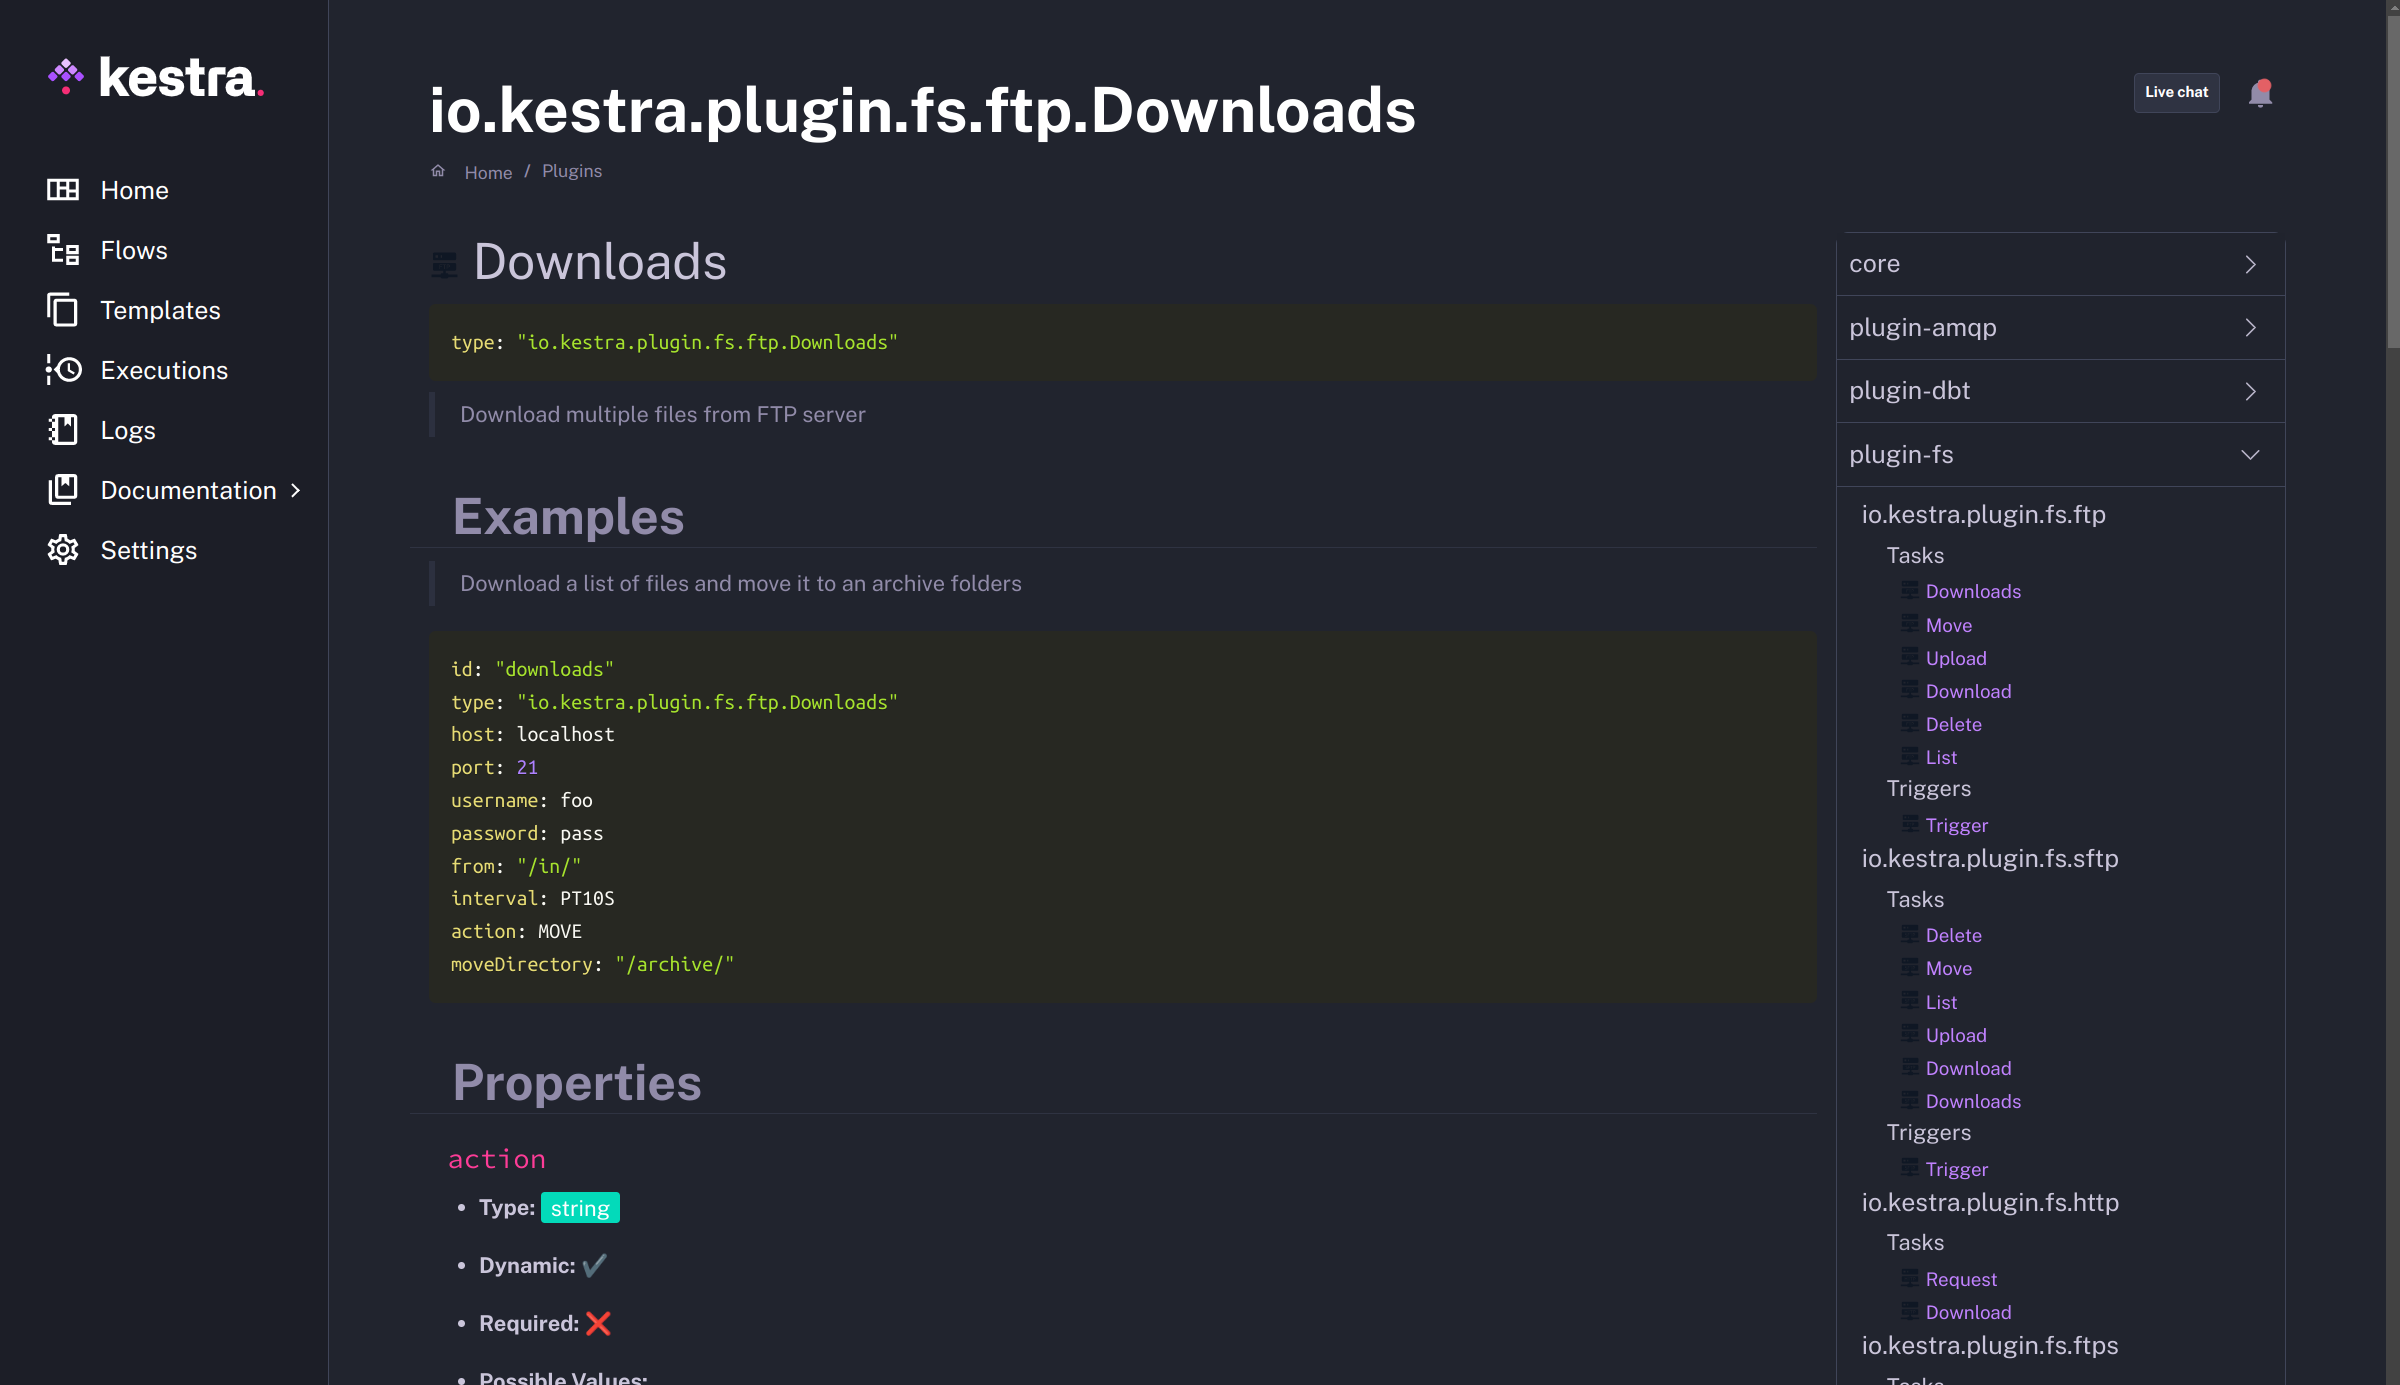Screen dimensions: 2400x1385
Task: Open the ftp Move task link
Action: coord(1949,625)
